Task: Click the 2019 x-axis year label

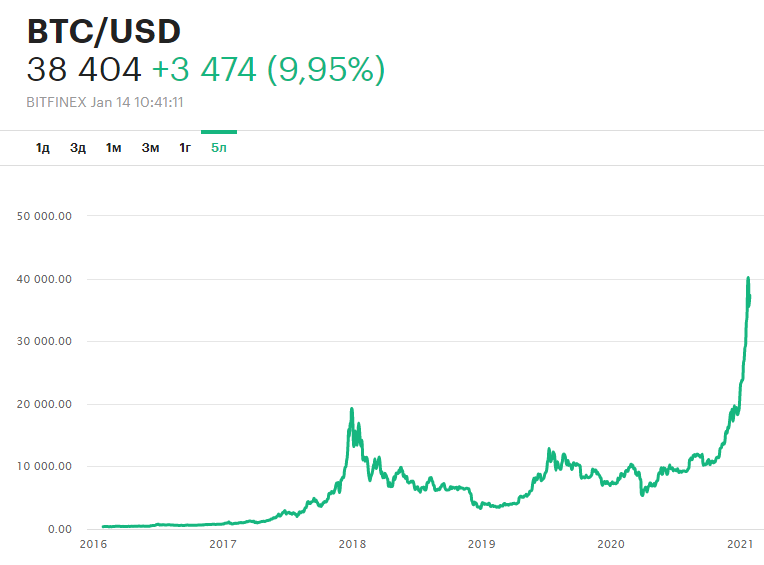Action: click(481, 544)
